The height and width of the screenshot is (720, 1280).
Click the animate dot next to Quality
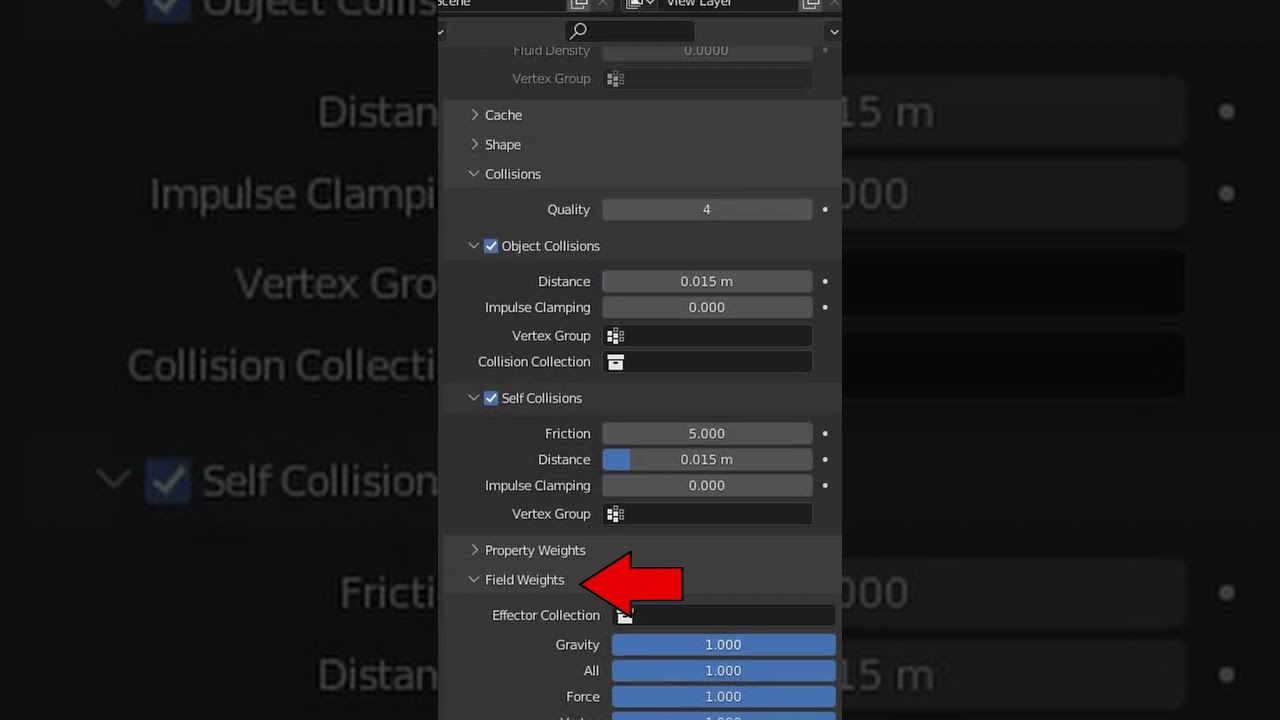[x=825, y=210]
